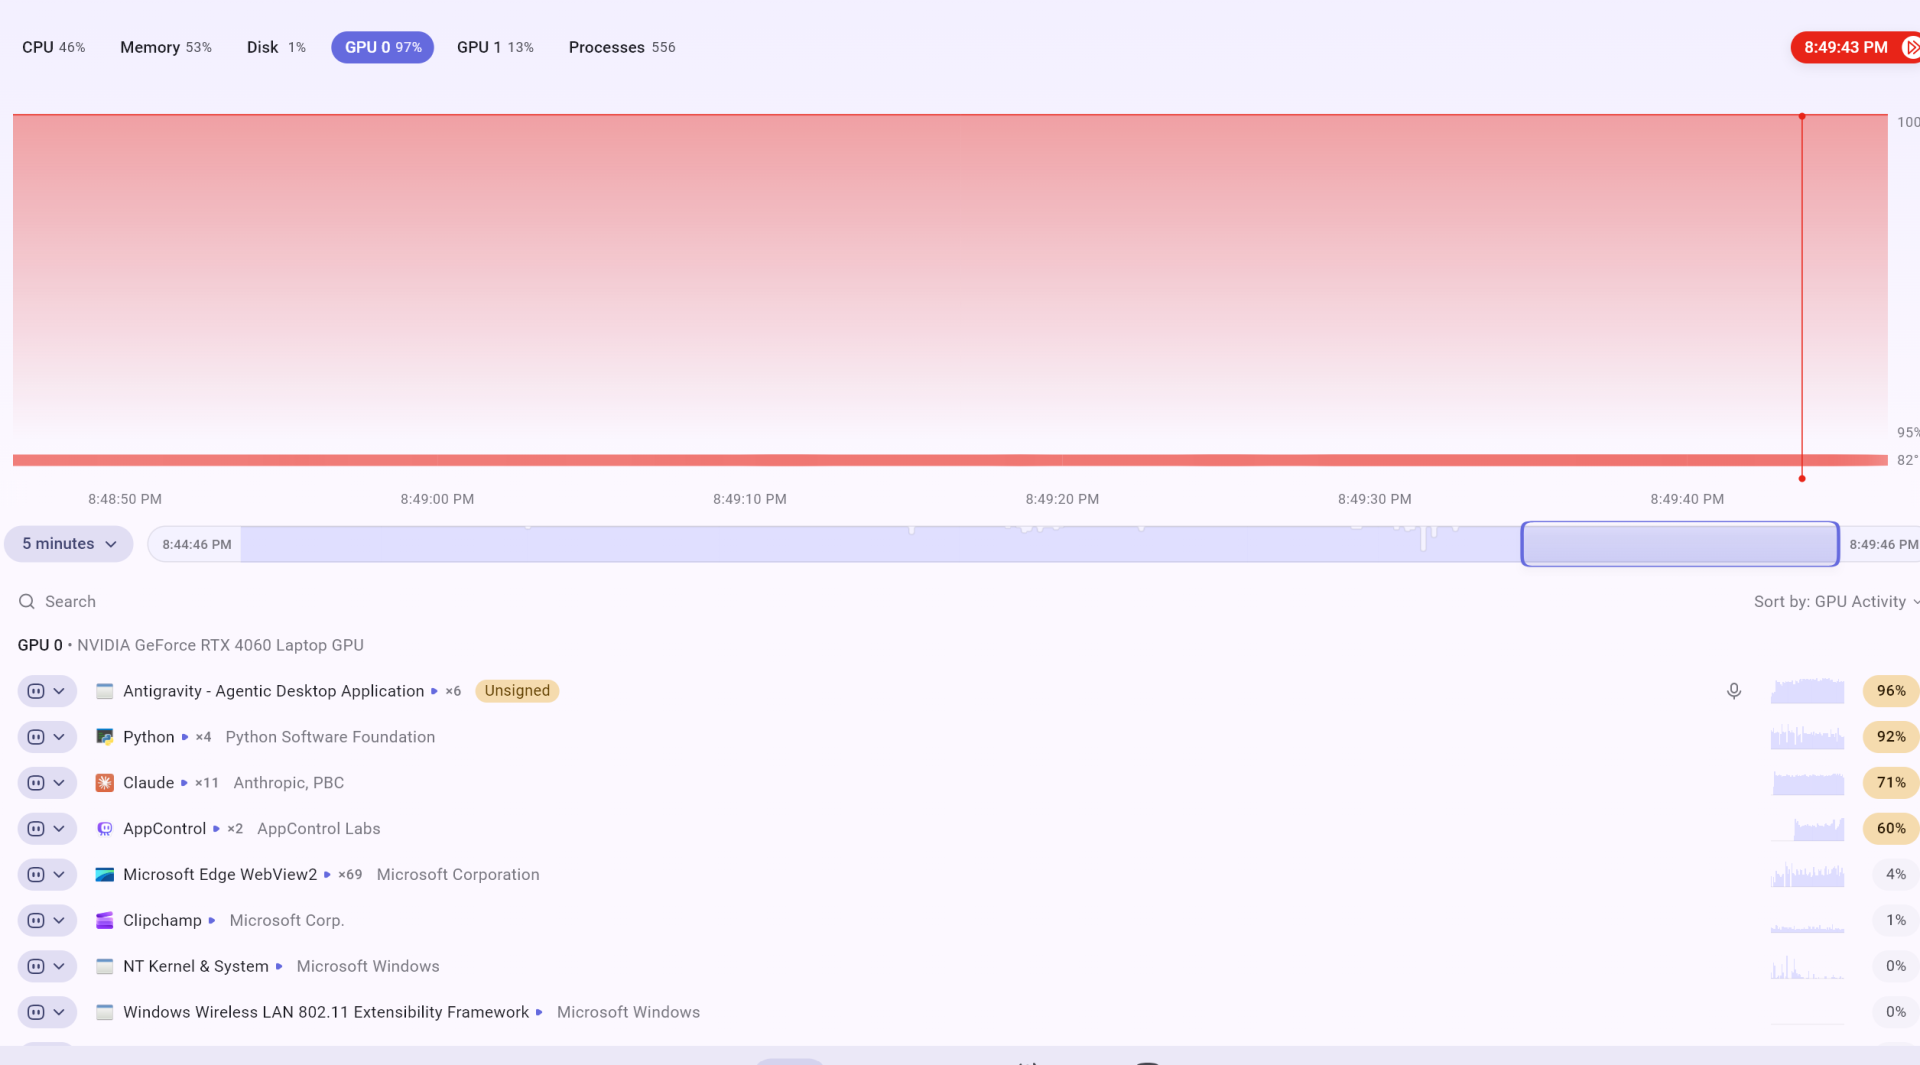Expand the Python process group arrow
1920x1065 pixels.
tap(185, 737)
